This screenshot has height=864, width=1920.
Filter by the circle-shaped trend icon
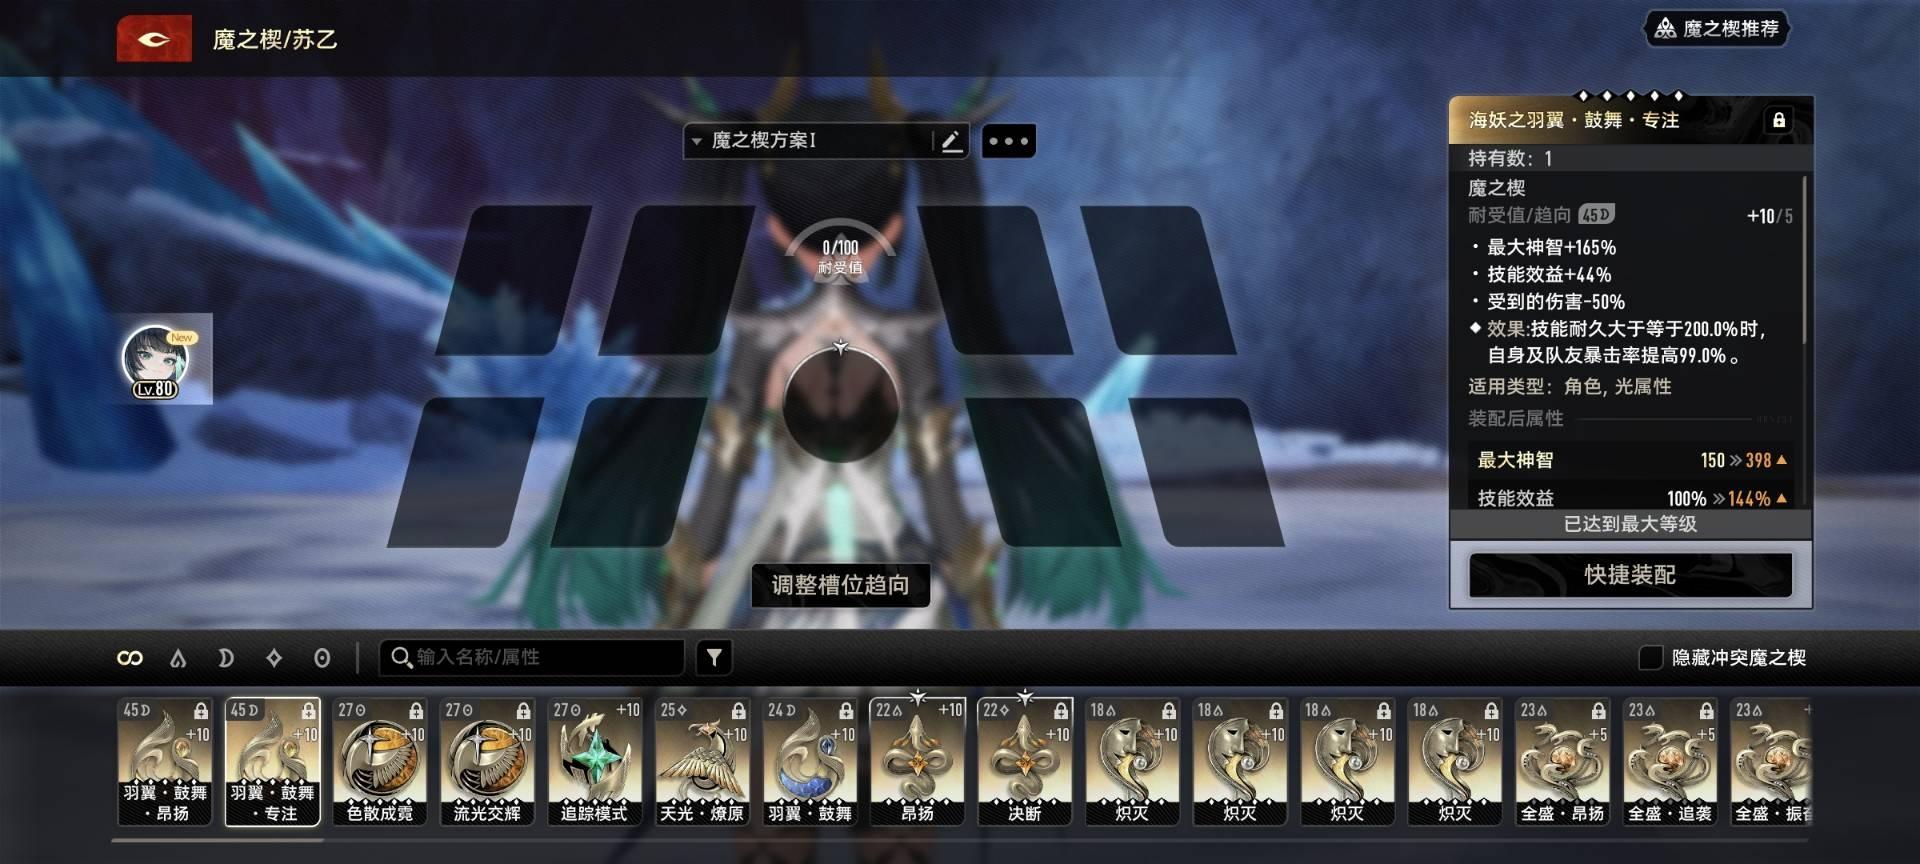[322, 658]
